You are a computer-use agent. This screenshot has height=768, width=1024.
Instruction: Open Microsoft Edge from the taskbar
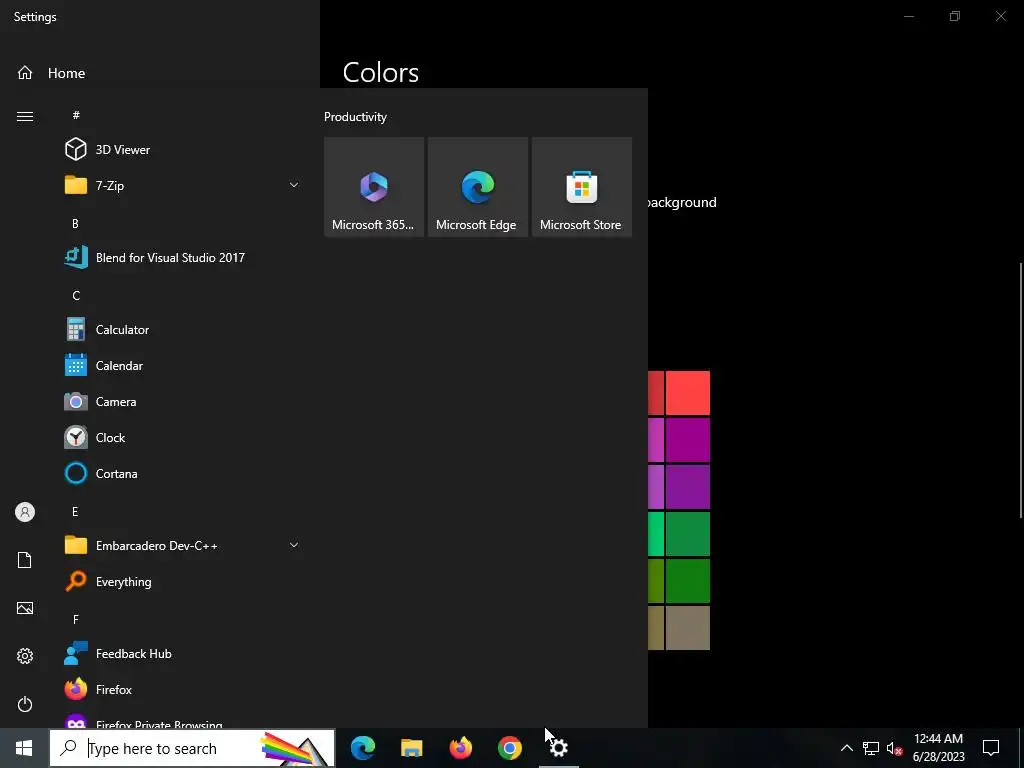pos(363,748)
